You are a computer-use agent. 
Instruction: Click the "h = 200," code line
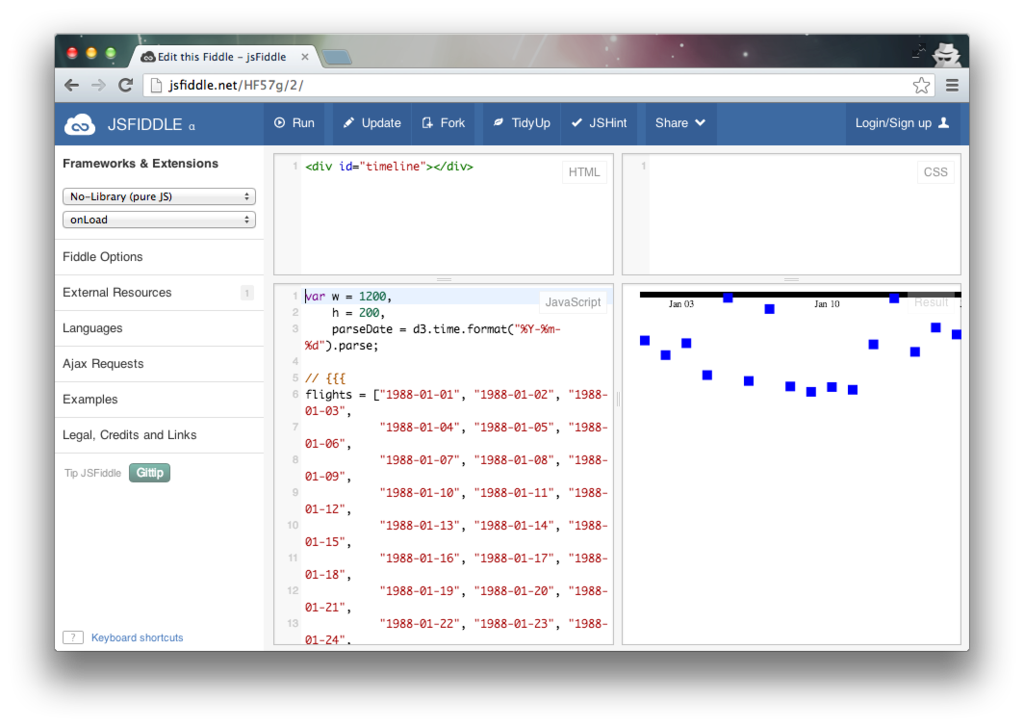point(358,313)
